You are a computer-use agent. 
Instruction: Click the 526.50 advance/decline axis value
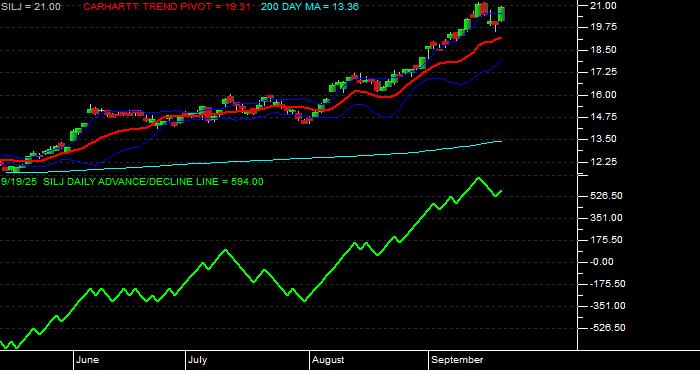(606, 196)
